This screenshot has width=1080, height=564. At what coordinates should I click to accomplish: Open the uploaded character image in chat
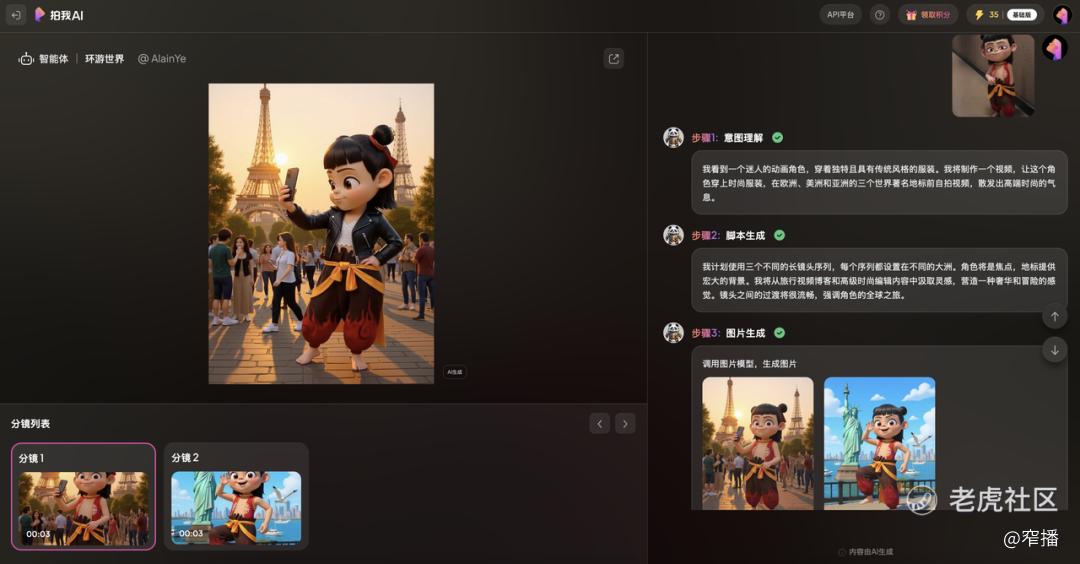(993, 76)
